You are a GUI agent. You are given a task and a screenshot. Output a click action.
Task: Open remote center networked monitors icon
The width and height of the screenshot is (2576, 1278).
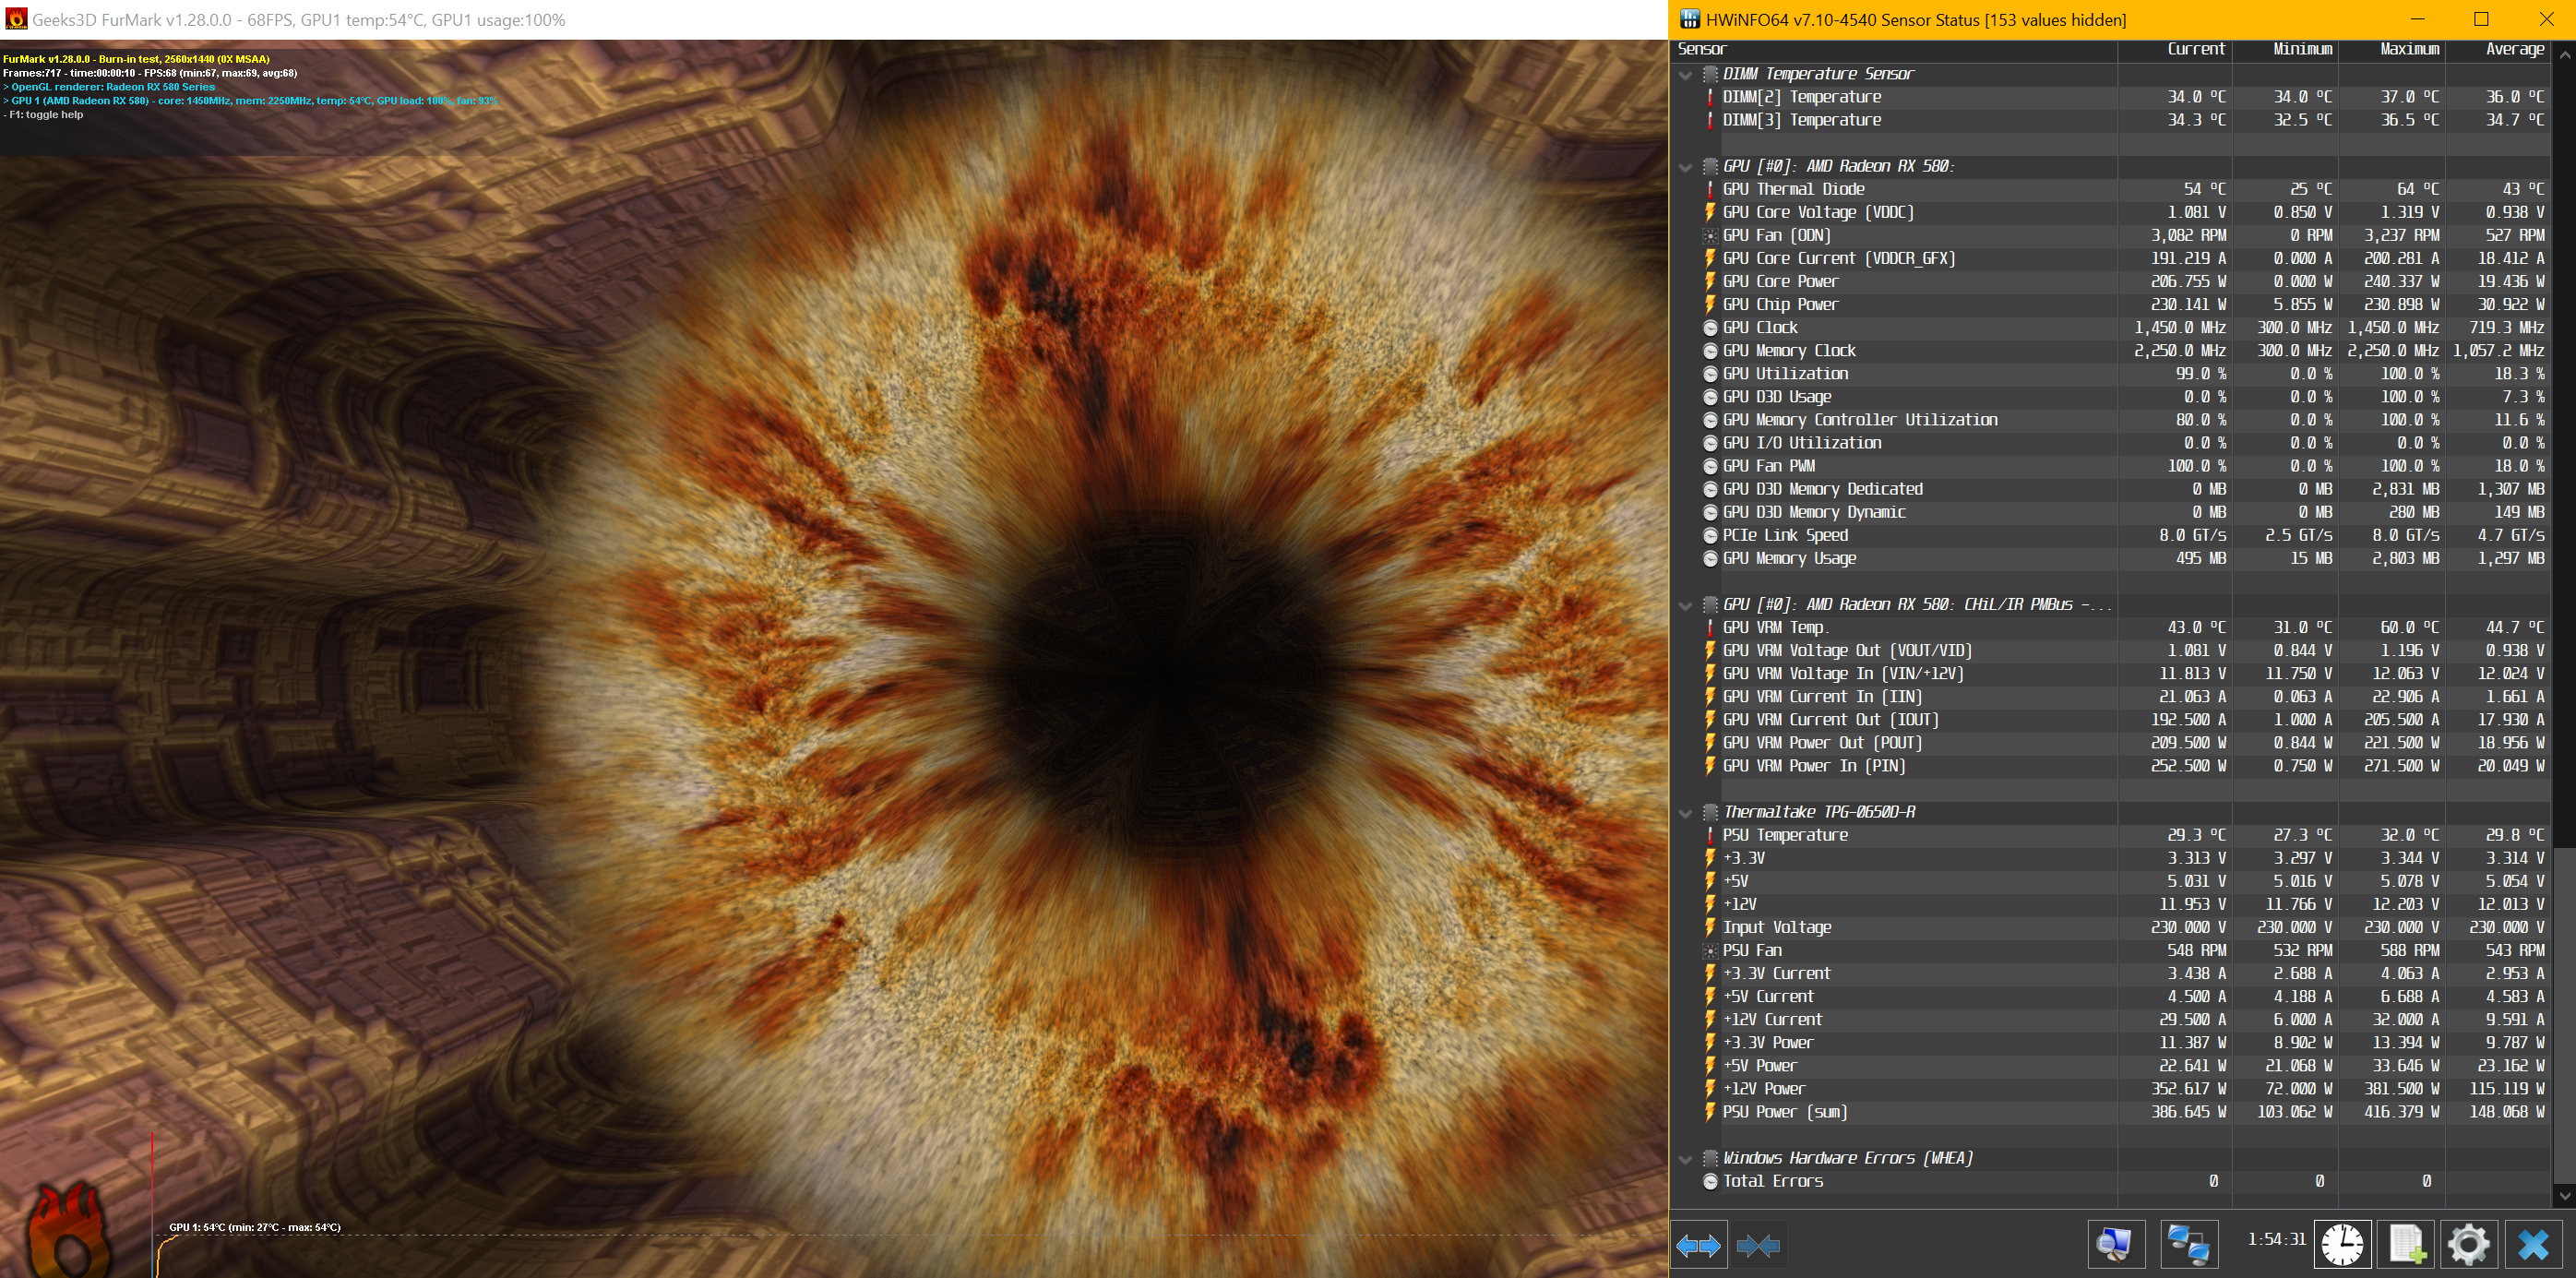coord(2188,1245)
